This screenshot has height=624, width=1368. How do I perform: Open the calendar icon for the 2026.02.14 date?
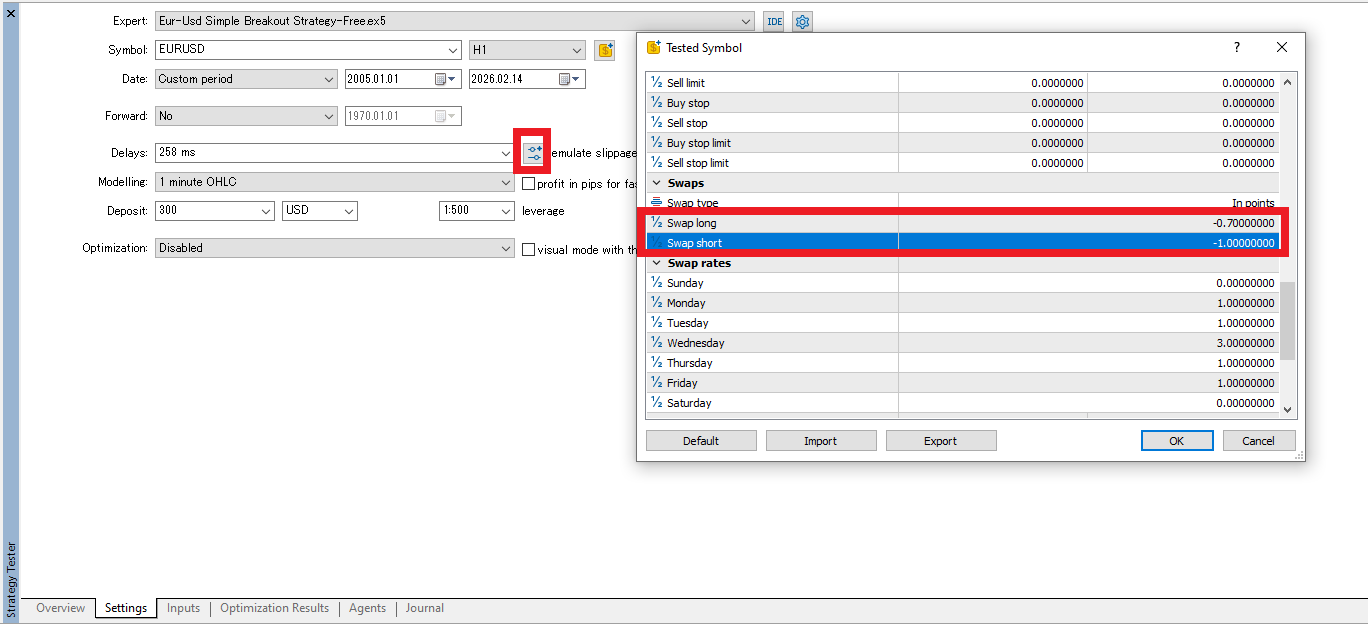(565, 78)
